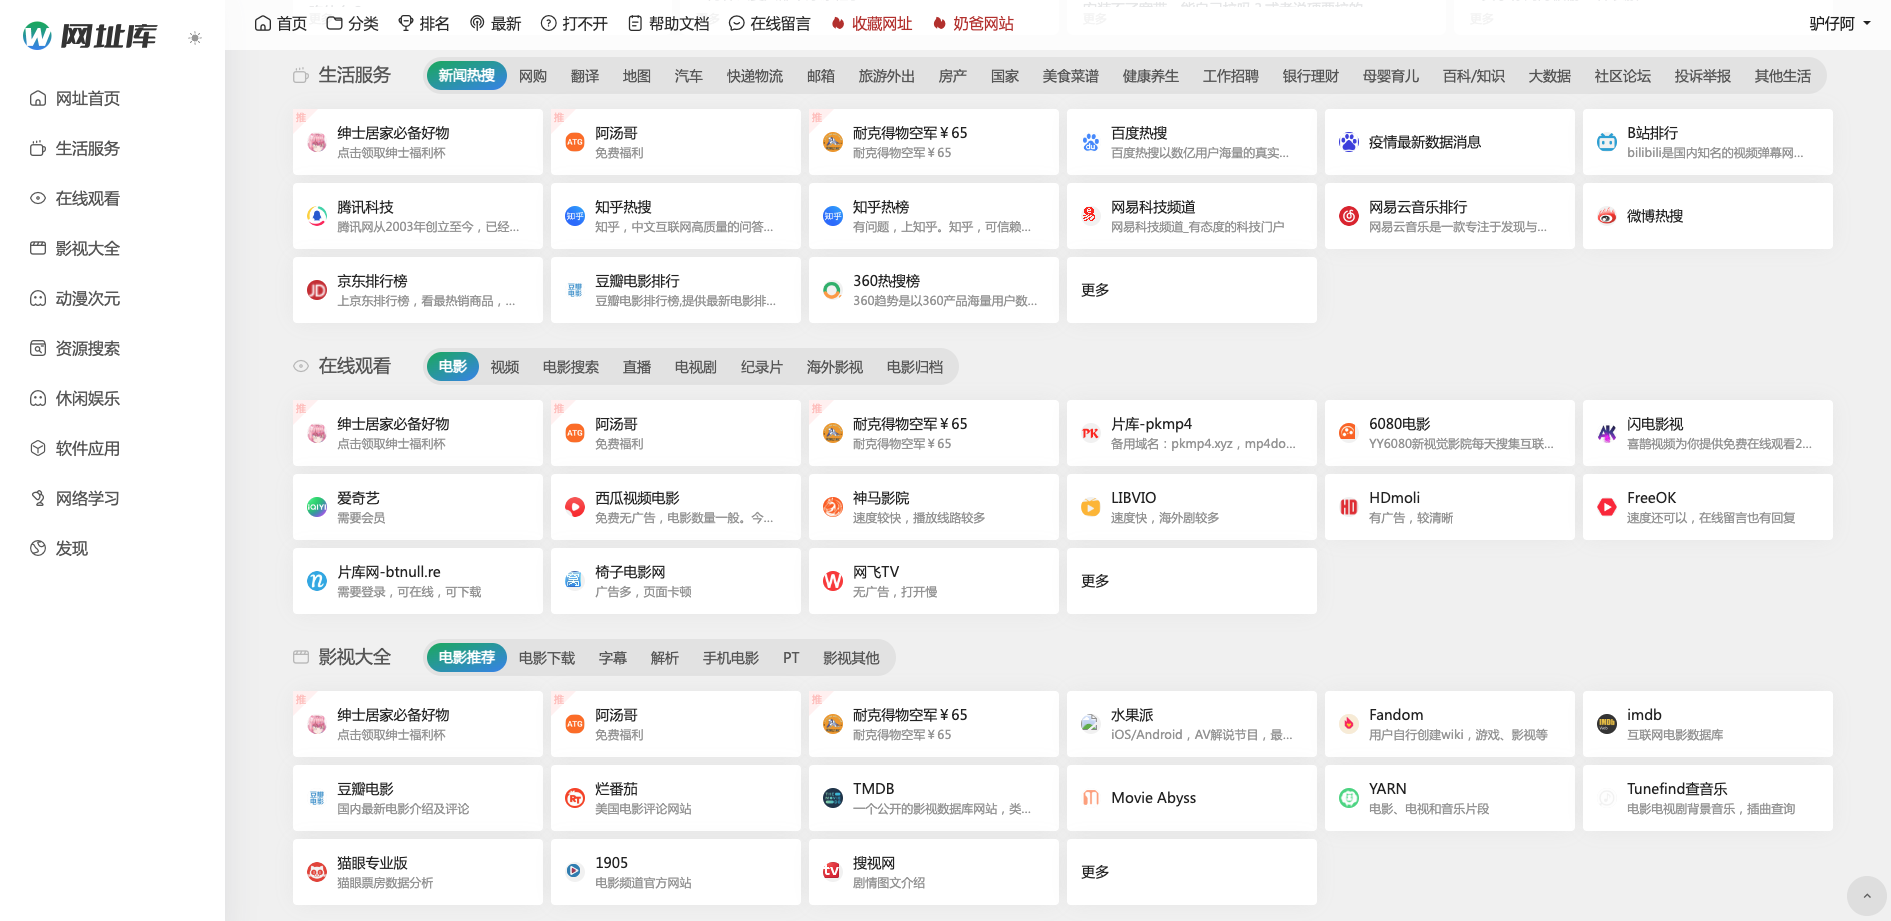1891x921 pixels.
Task: Switch to the 网购 tab
Action: click(533, 76)
